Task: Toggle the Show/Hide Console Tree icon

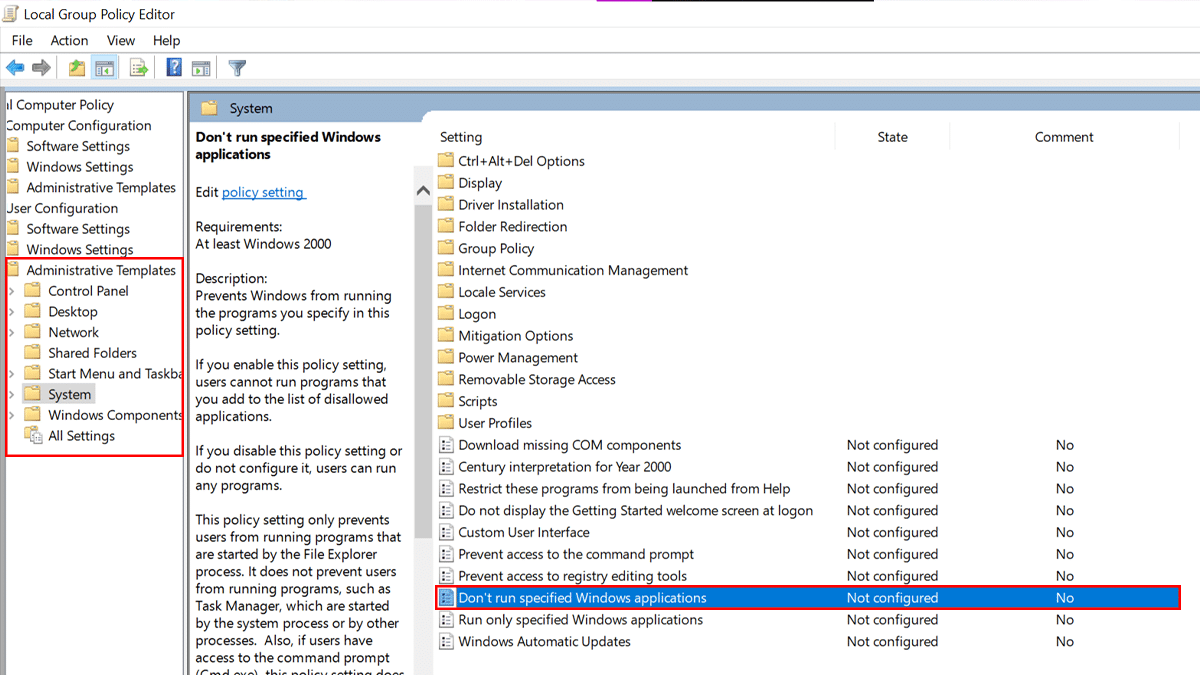Action: pyautogui.click(x=104, y=68)
